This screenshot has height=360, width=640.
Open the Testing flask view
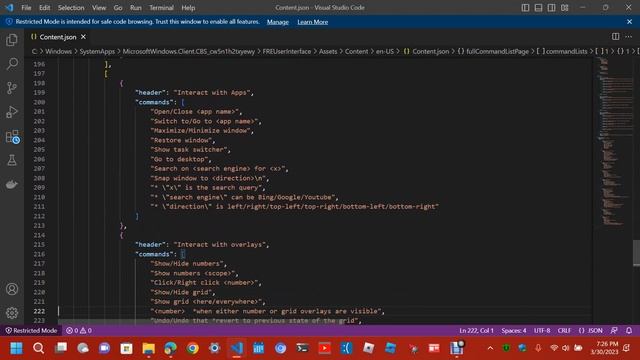click(x=12, y=160)
